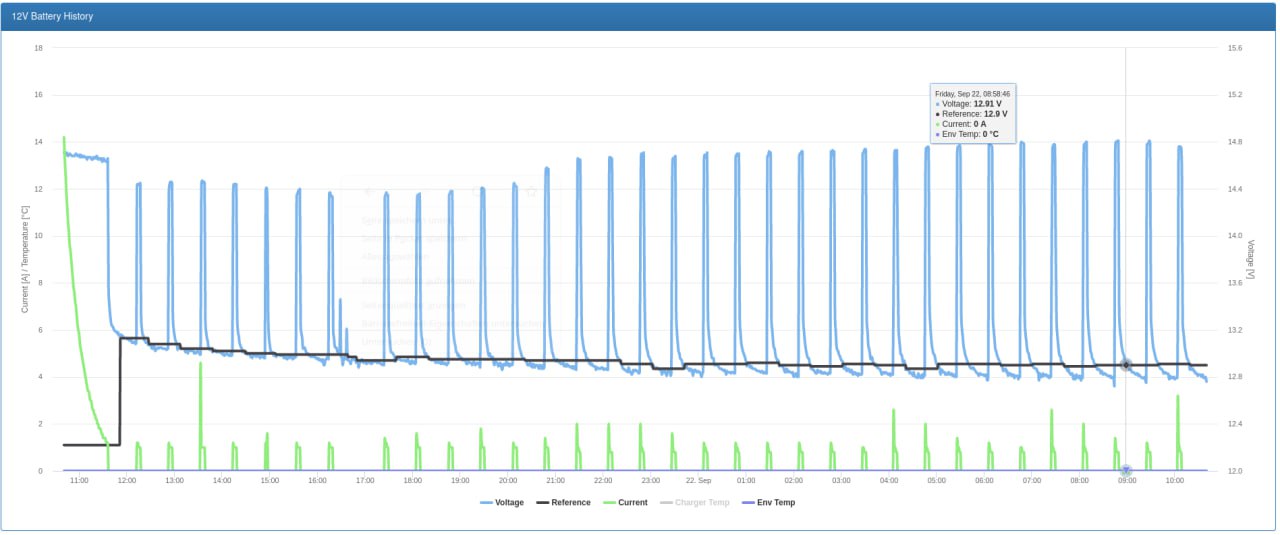Toggle the Voltage series in the legend
The image size is (1280, 535).
coord(509,502)
